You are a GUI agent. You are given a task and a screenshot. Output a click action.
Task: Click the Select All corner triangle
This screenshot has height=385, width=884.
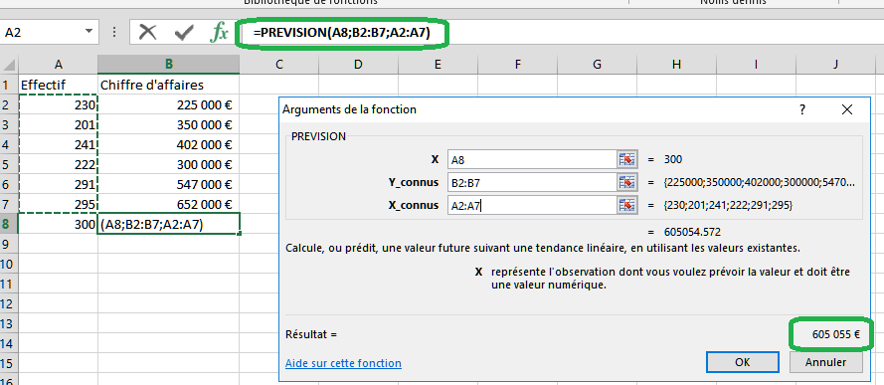[9, 64]
